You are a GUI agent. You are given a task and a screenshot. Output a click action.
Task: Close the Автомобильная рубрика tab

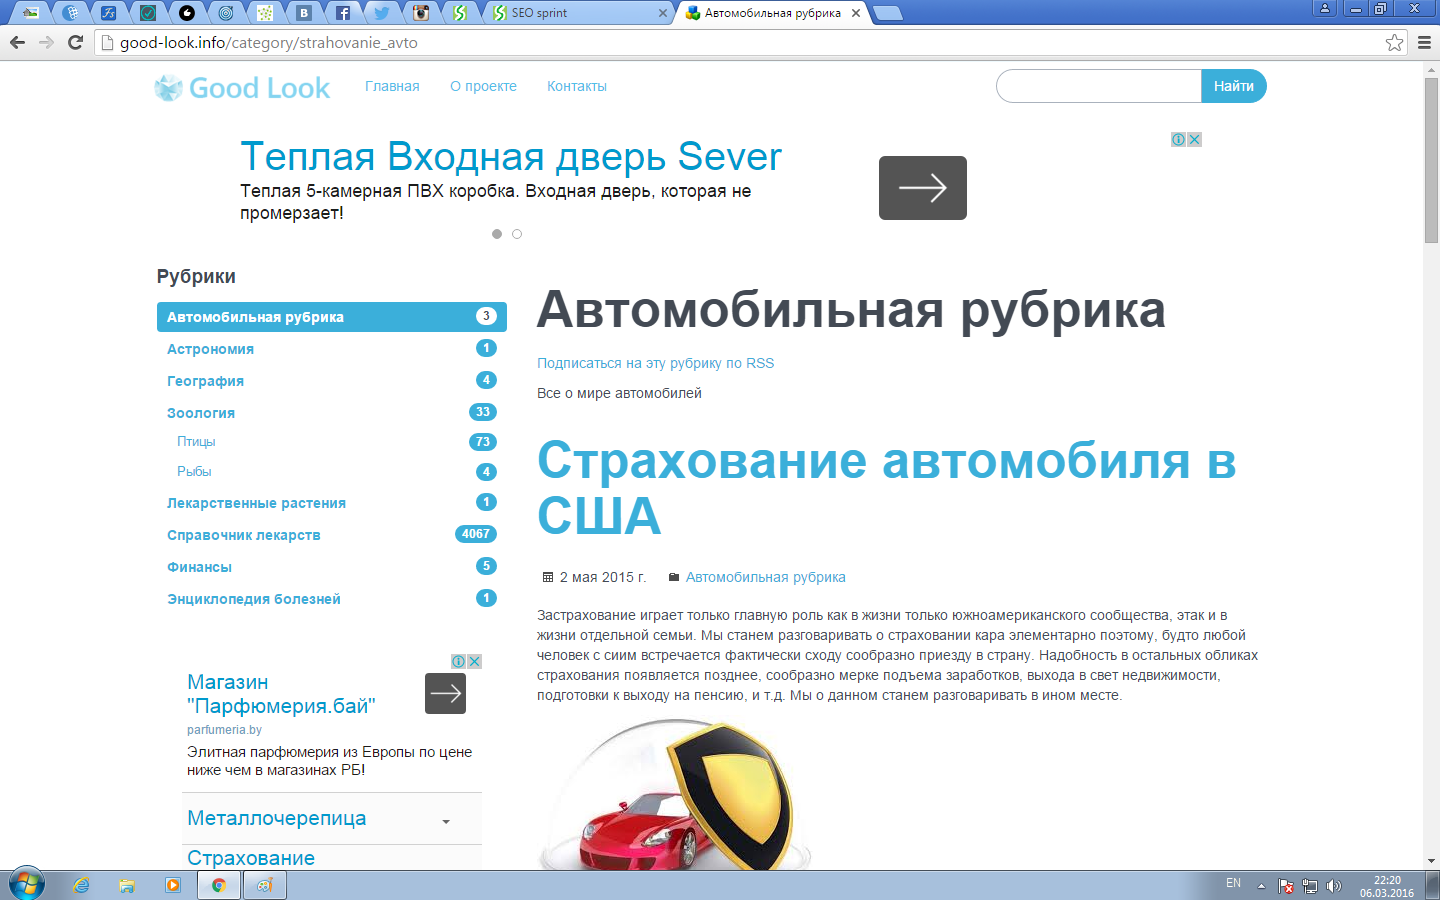(856, 13)
